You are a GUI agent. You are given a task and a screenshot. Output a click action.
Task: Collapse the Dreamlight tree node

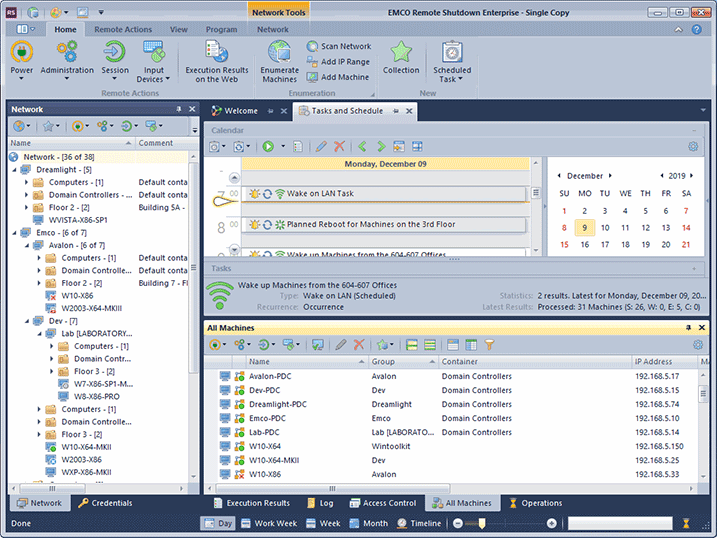point(14,170)
